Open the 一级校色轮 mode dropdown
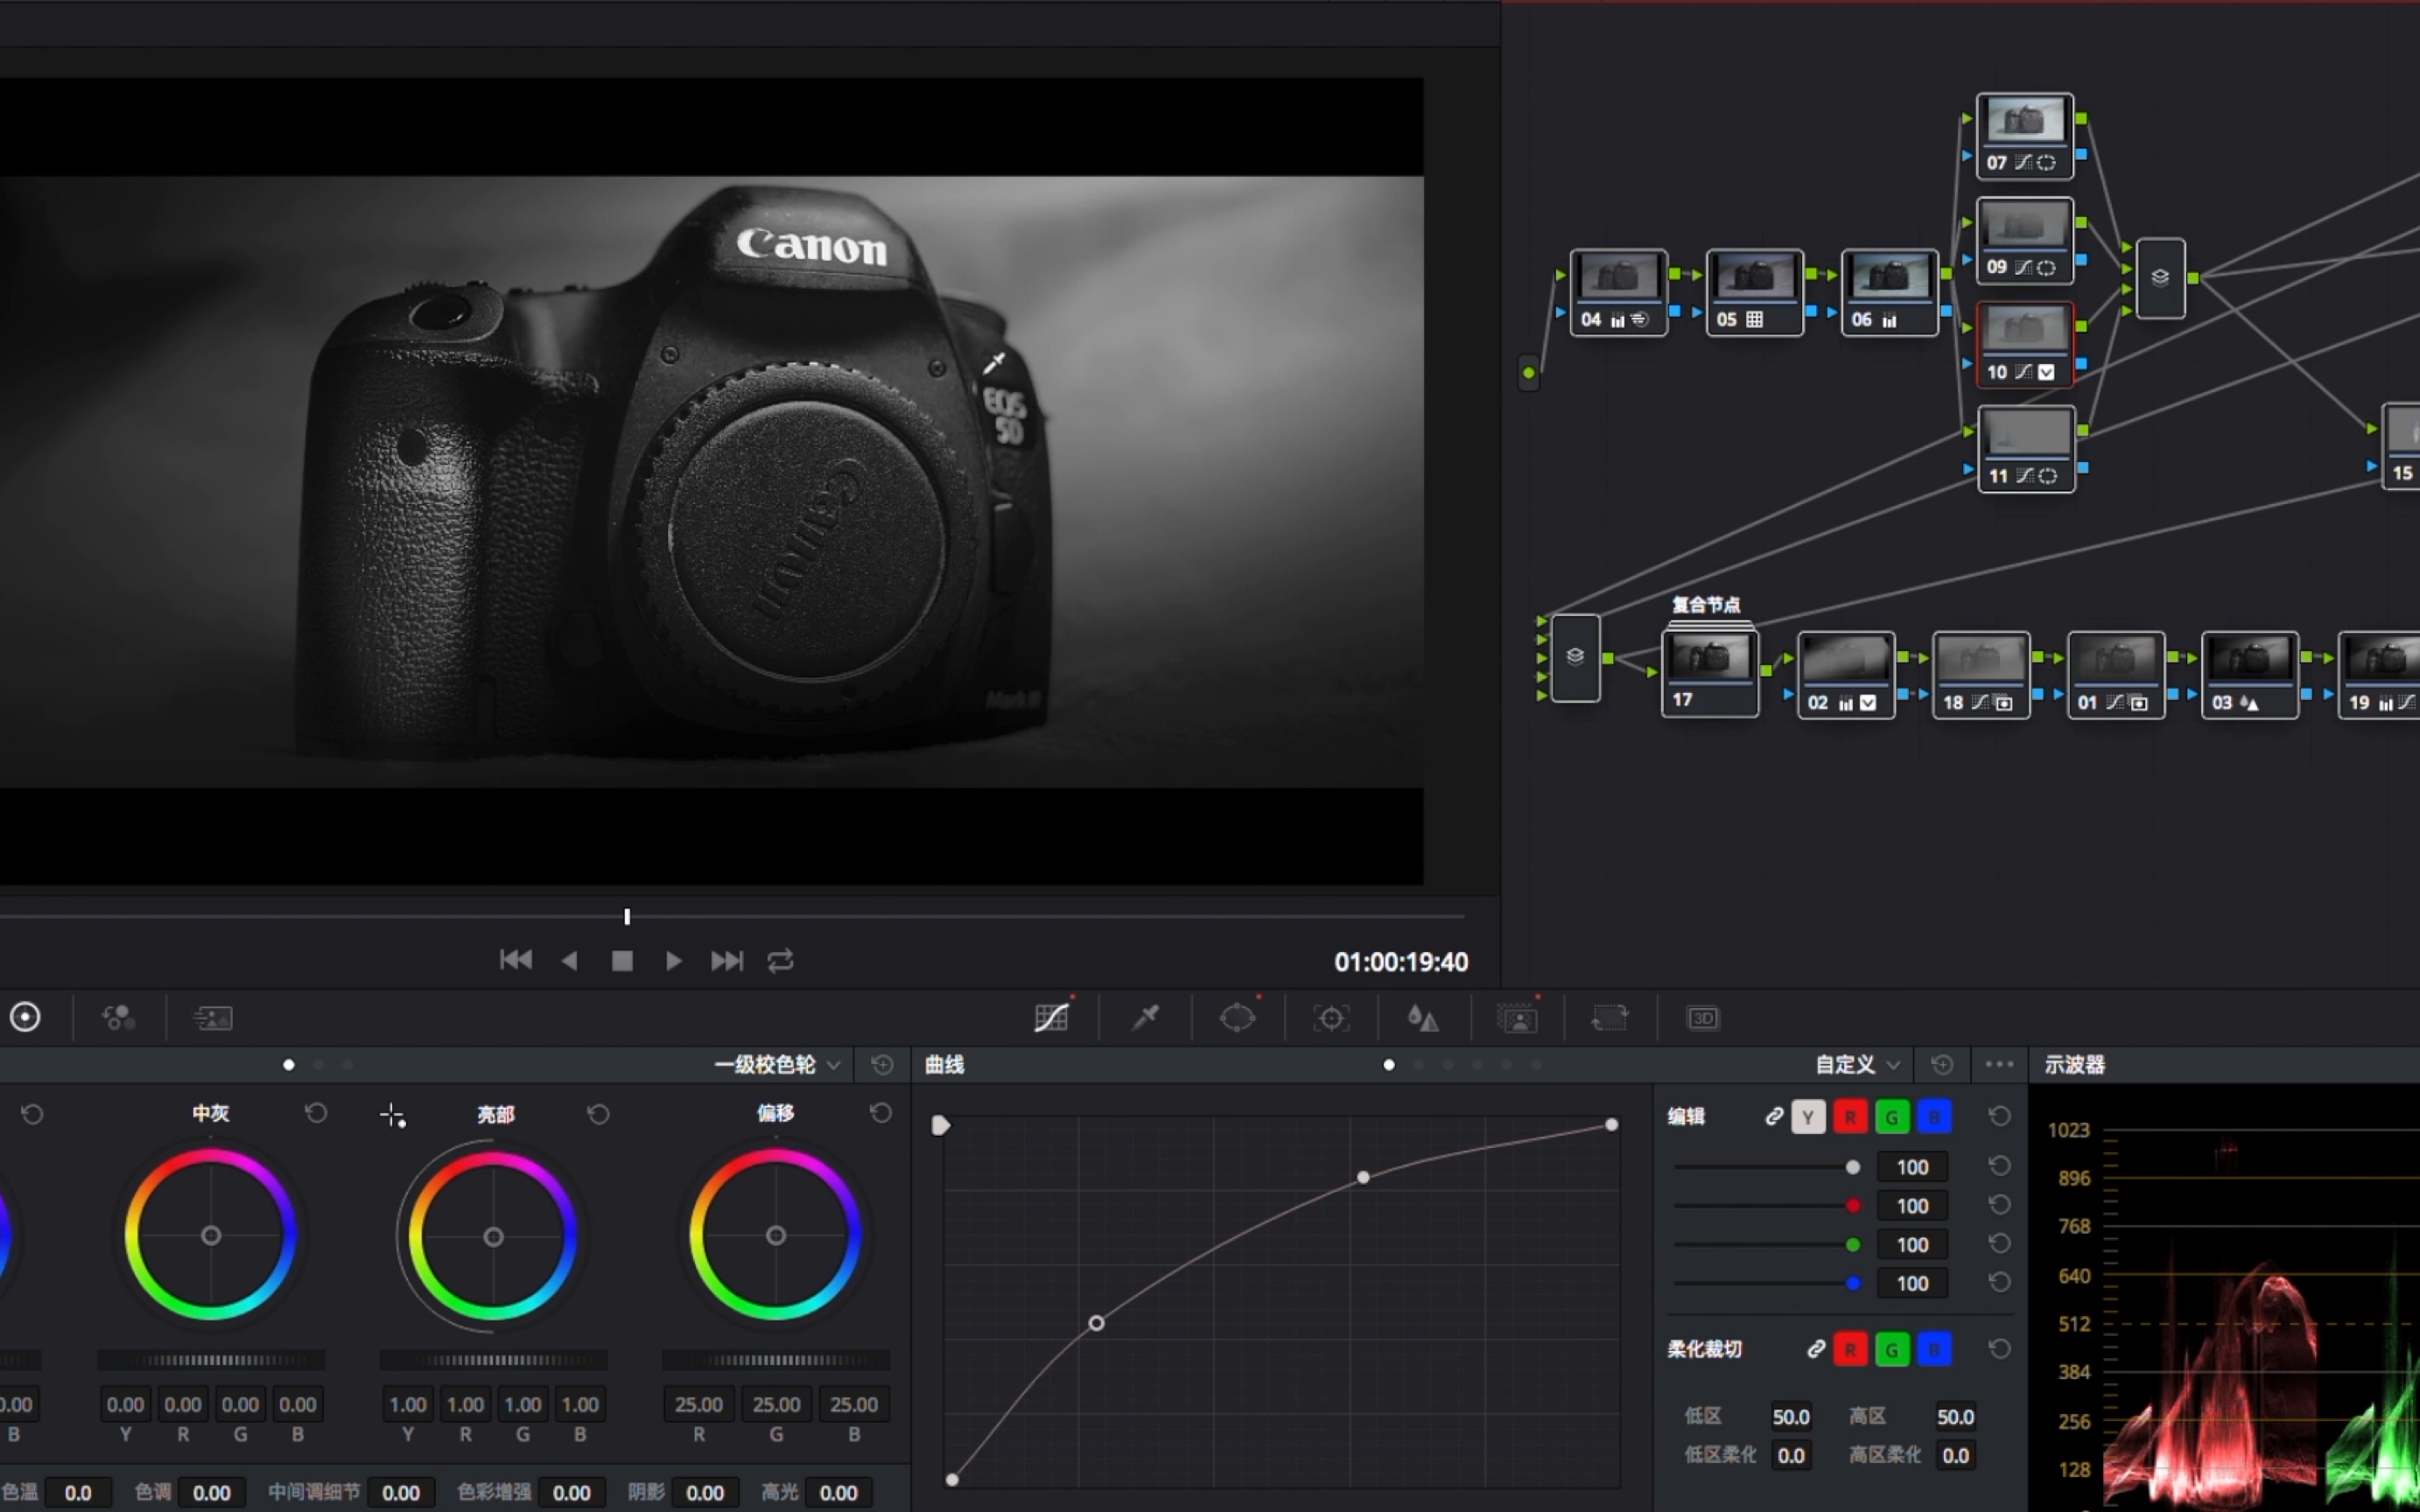The width and height of the screenshot is (2420, 1512). point(777,1064)
